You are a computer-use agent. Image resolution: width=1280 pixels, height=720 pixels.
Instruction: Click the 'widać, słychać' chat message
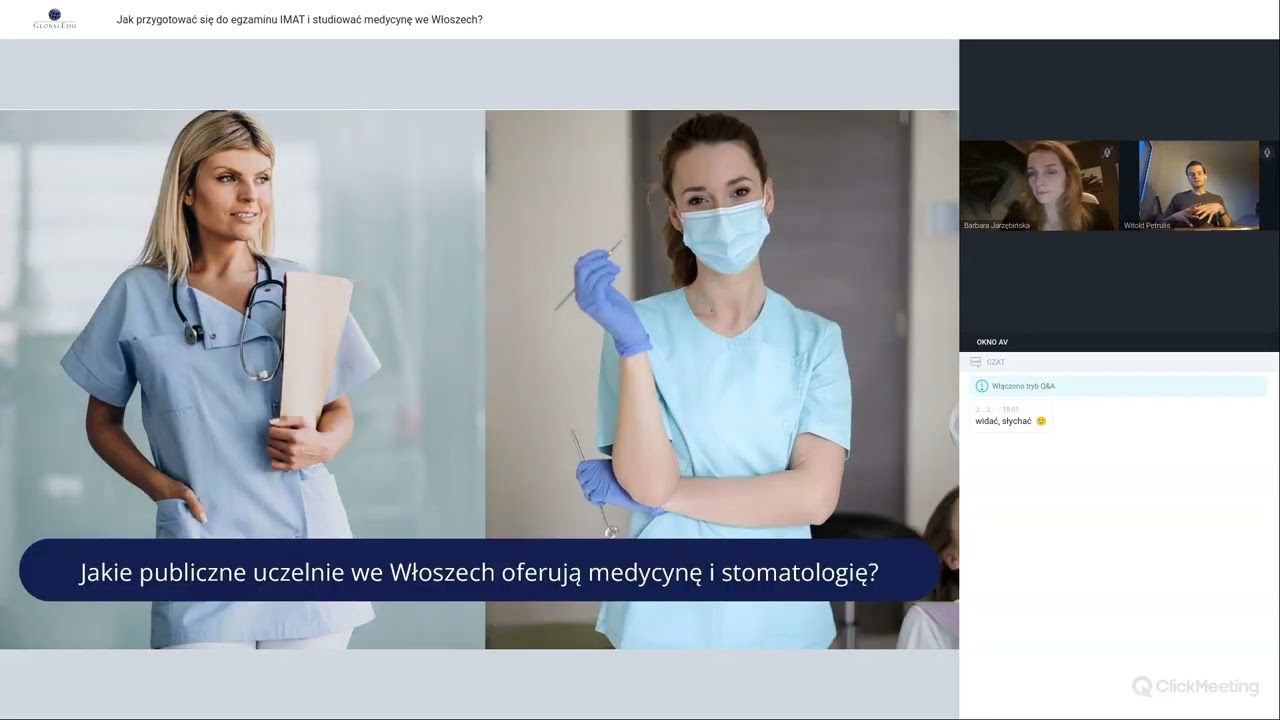point(1010,416)
